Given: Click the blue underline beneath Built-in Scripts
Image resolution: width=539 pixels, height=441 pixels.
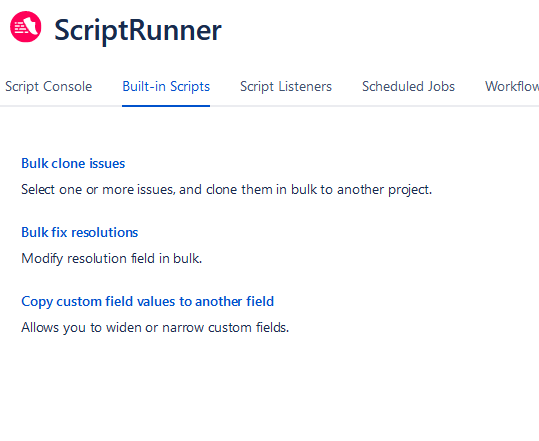Looking at the screenshot, I should click(x=166, y=106).
